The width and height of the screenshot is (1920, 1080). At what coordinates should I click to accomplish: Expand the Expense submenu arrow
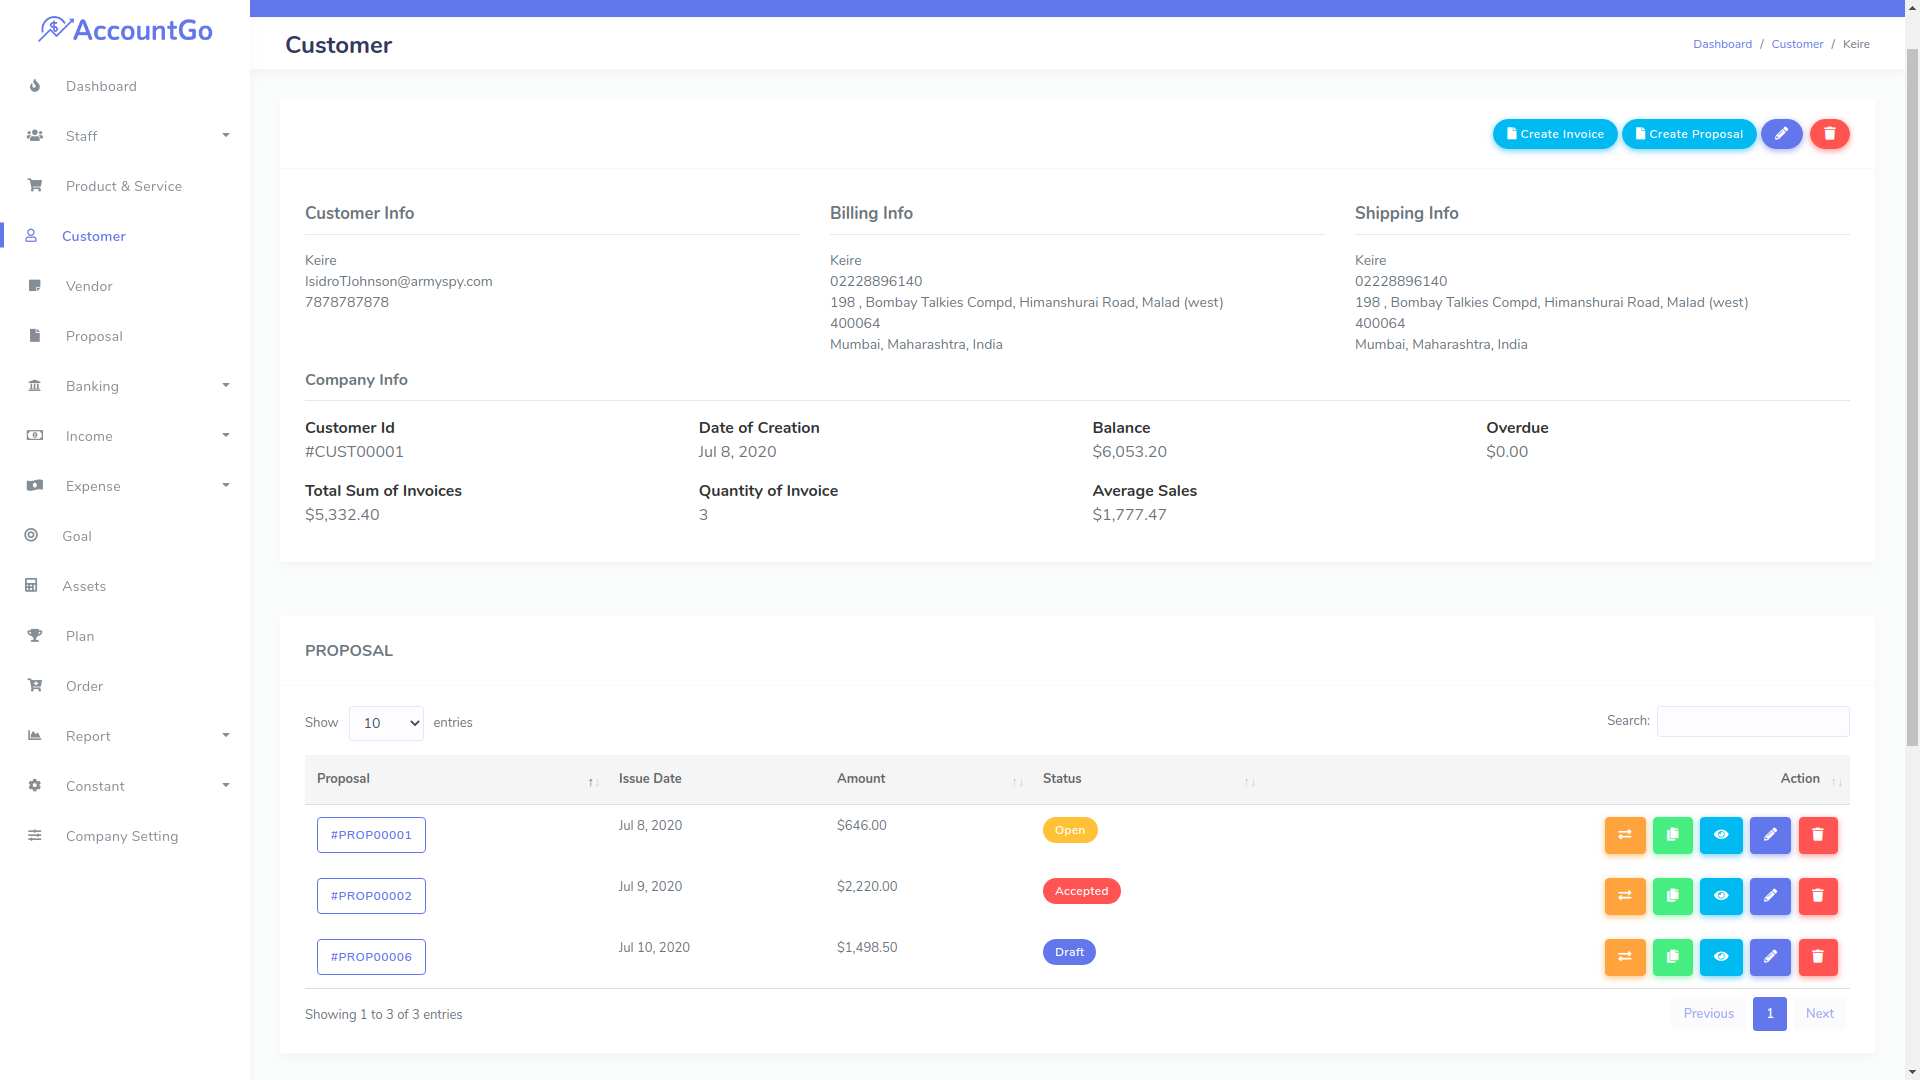tap(226, 485)
